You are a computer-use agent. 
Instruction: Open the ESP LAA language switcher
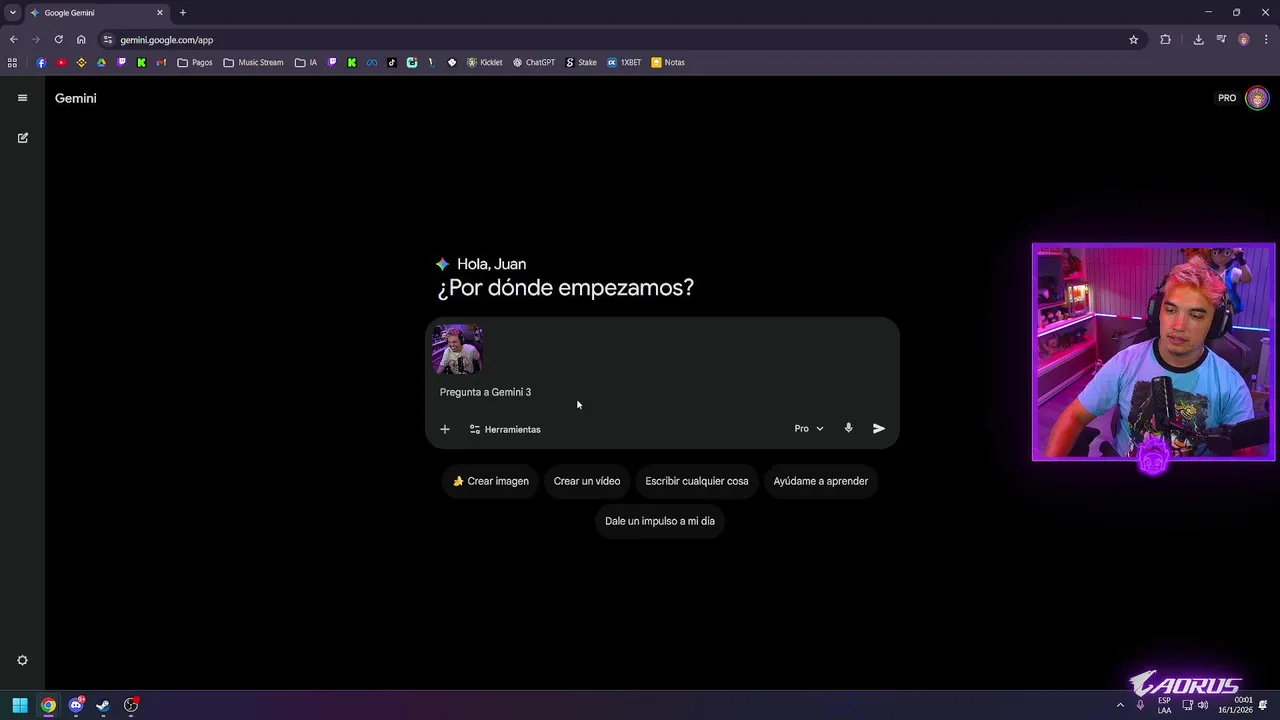(x=1164, y=705)
